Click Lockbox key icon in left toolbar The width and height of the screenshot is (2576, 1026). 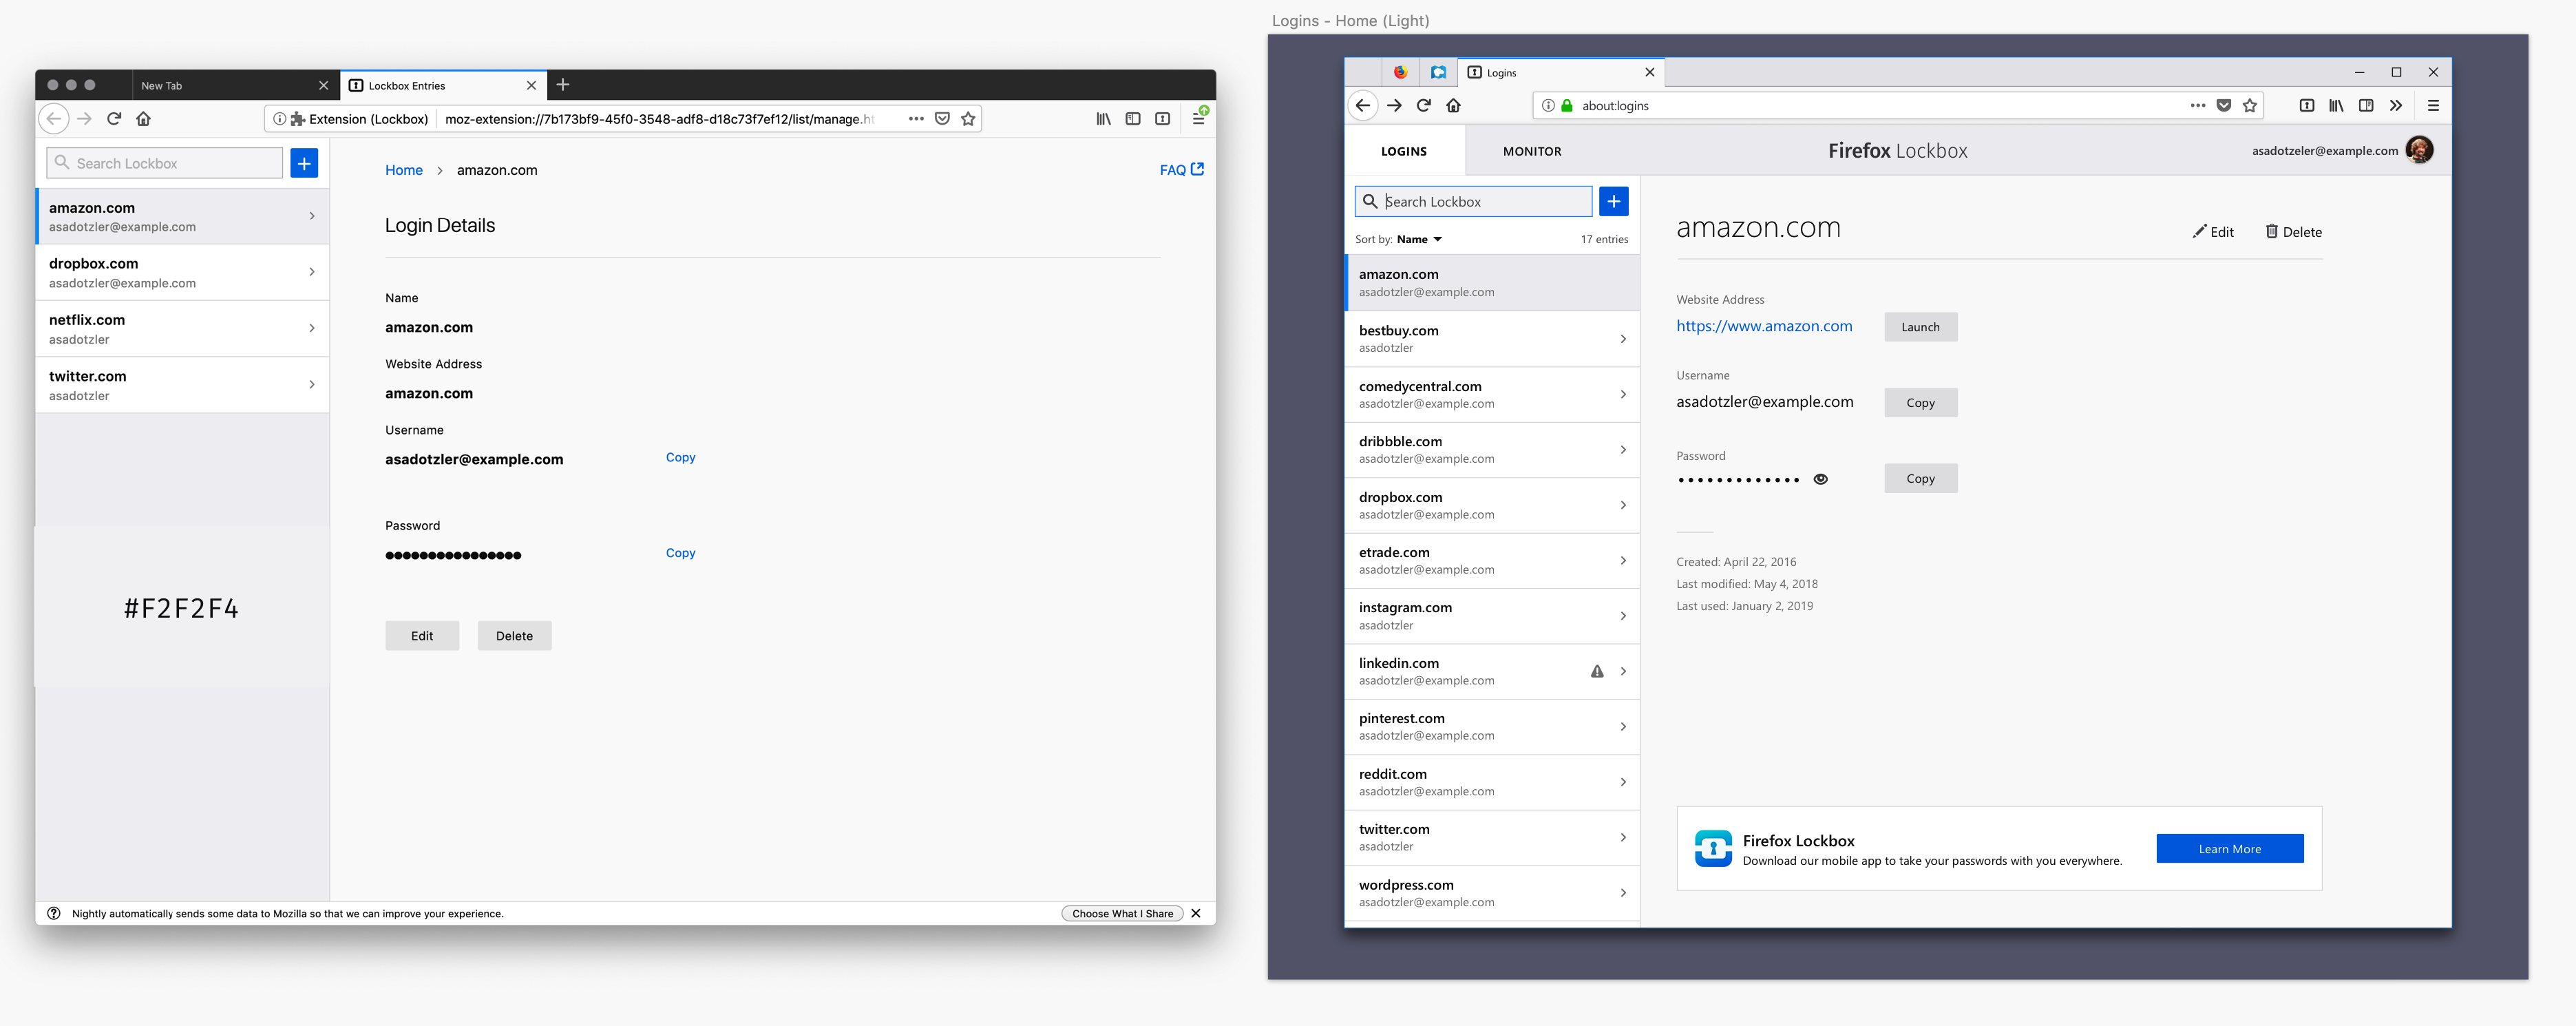1162,119
